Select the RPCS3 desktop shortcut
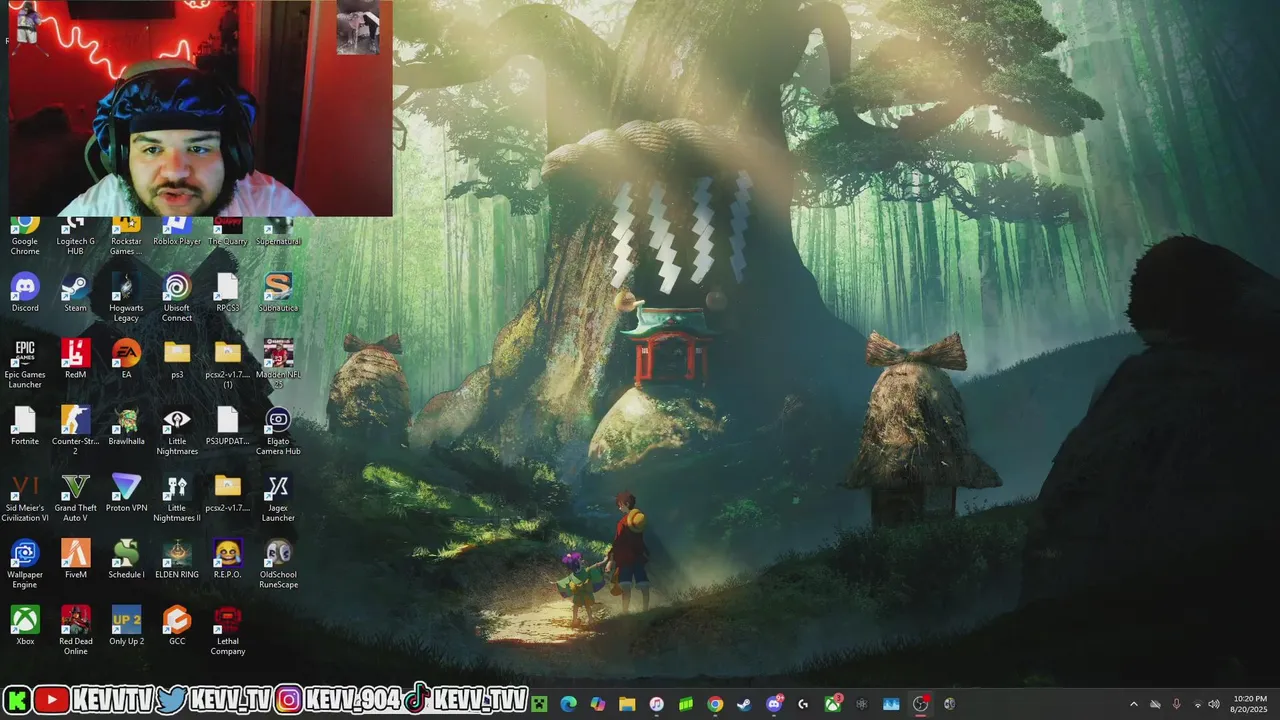The image size is (1280, 720). [x=227, y=293]
